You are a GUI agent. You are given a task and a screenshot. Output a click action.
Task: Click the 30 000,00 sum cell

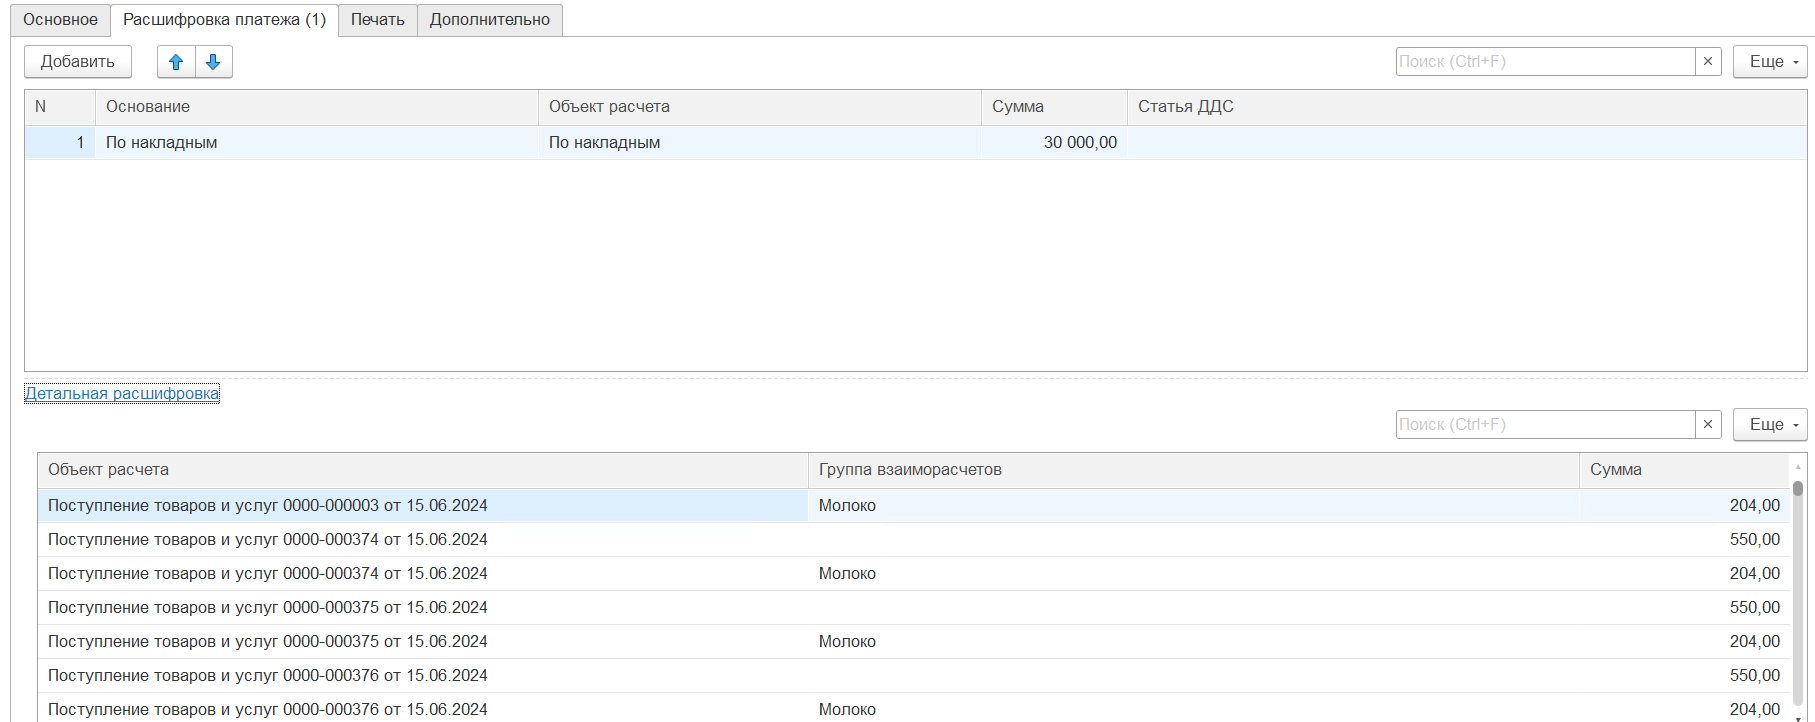pyautogui.click(x=1054, y=143)
